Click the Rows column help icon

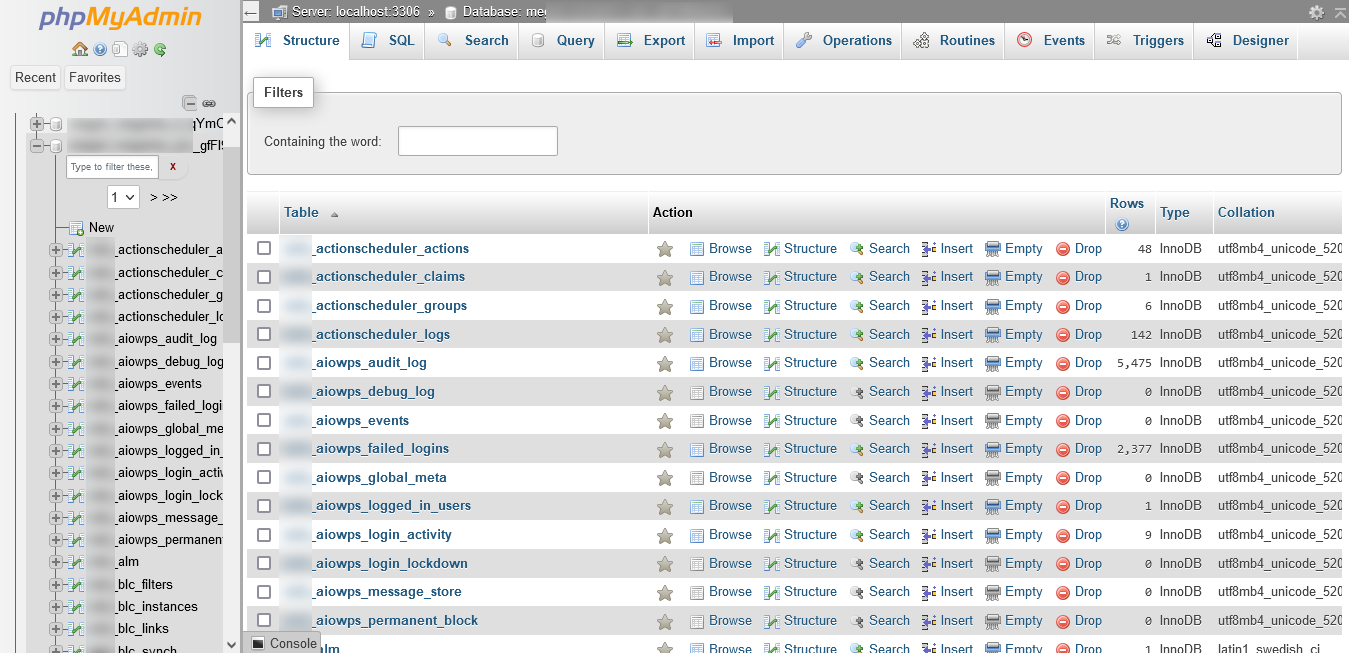point(1122,225)
